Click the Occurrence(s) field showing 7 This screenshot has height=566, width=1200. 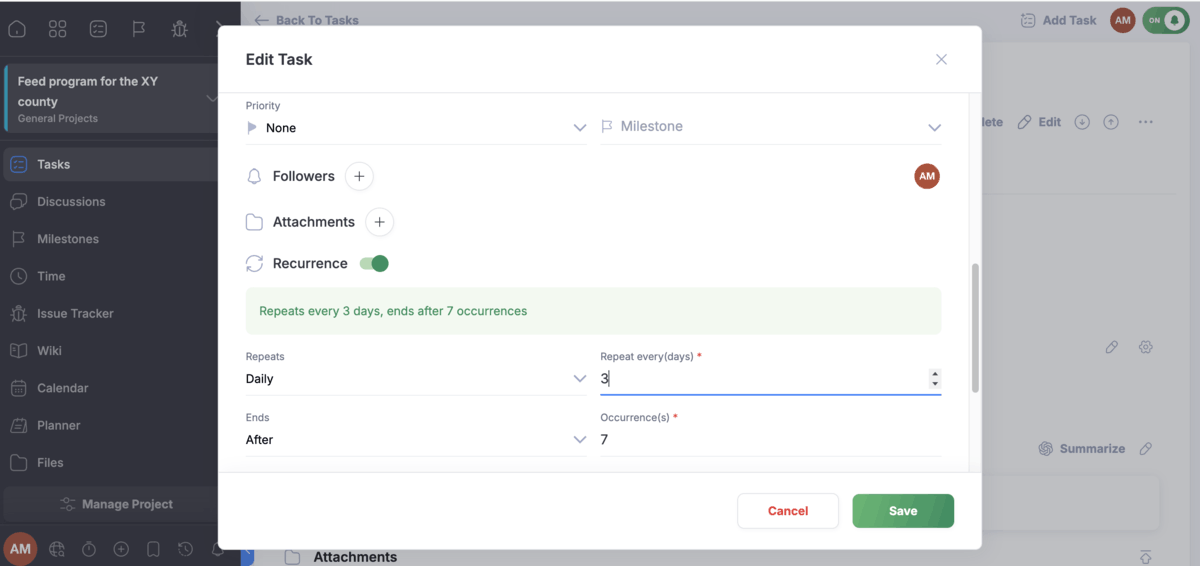pos(771,440)
